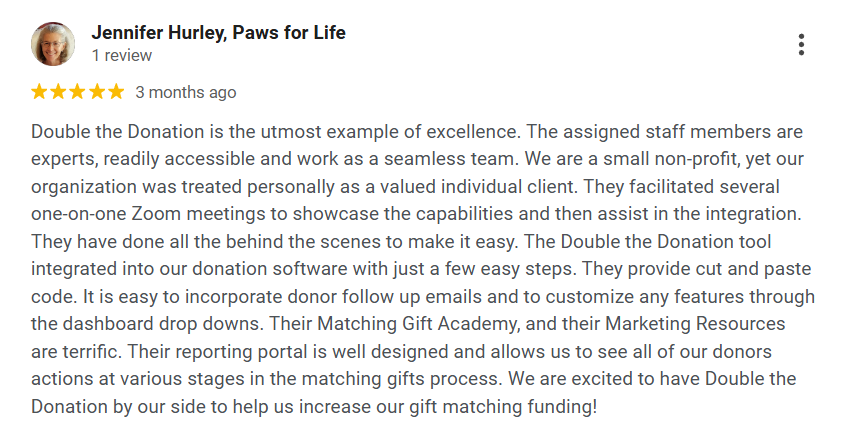Click the fifth star of the rating

point(116,92)
